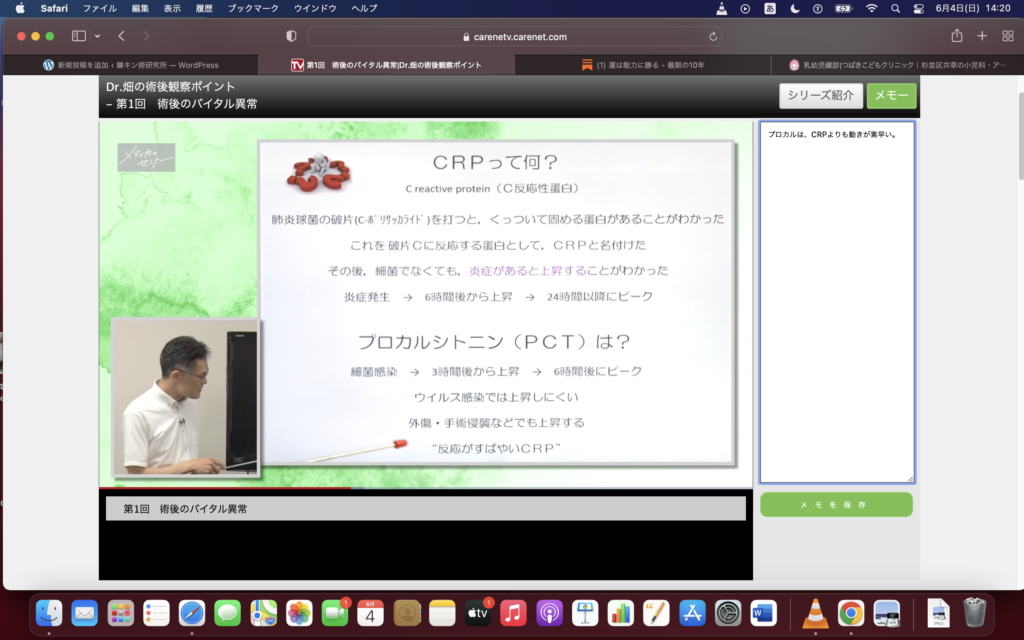Open the sidebar dropdown chevron in toolbar
1024x640 pixels.
97,36
